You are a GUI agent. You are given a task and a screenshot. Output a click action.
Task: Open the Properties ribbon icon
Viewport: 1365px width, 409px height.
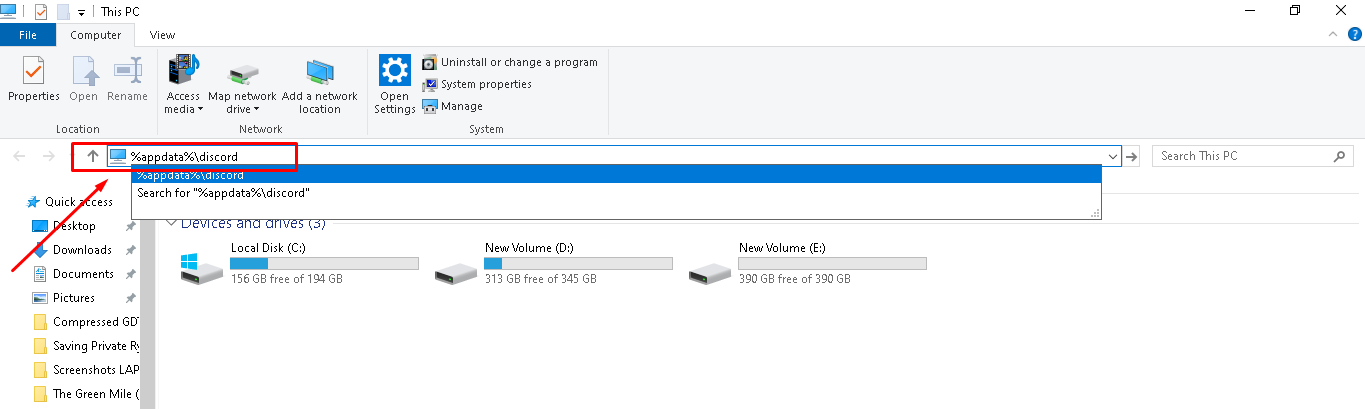pyautogui.click(x=34, y=71)
